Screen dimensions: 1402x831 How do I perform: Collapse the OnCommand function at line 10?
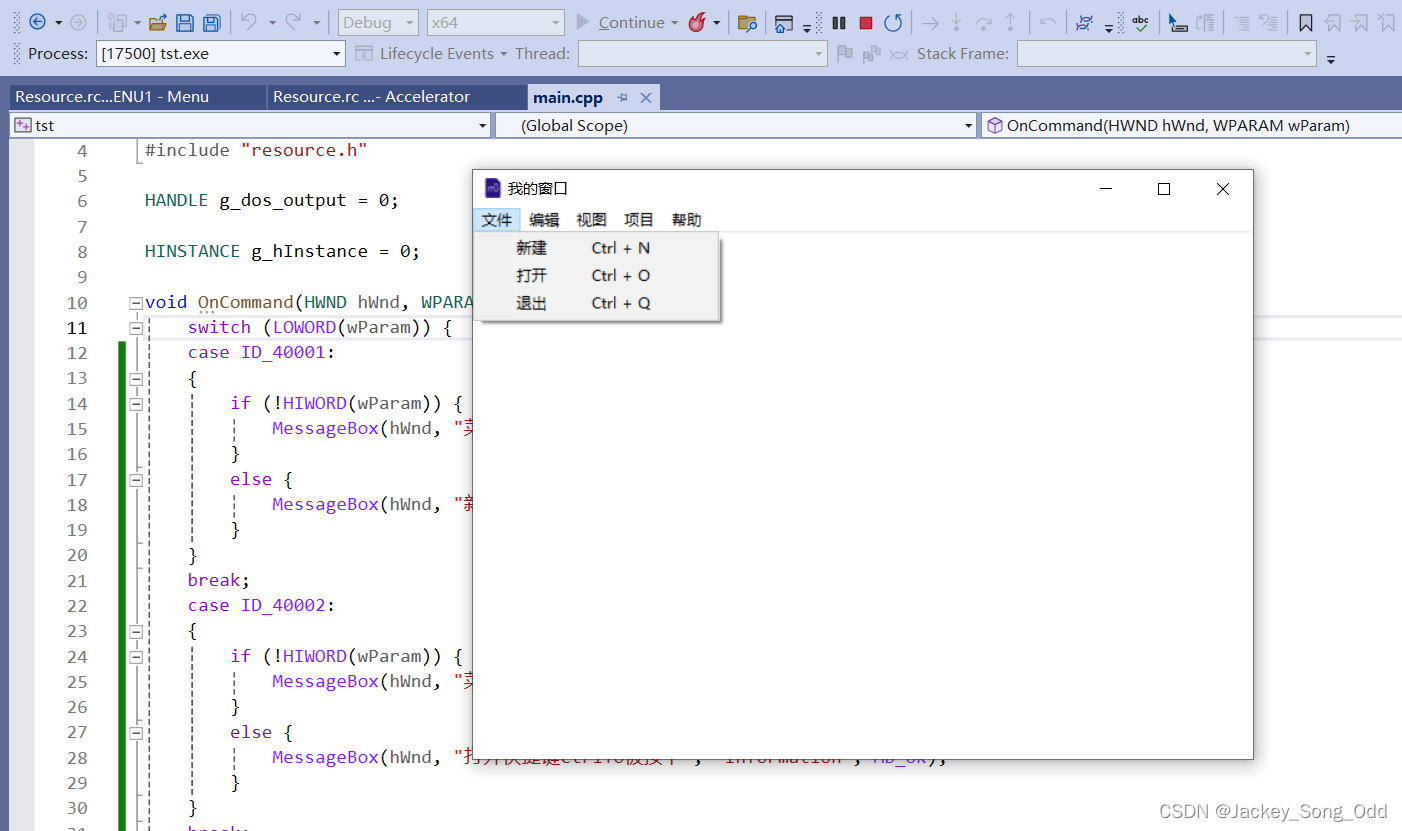click(136, 303)
